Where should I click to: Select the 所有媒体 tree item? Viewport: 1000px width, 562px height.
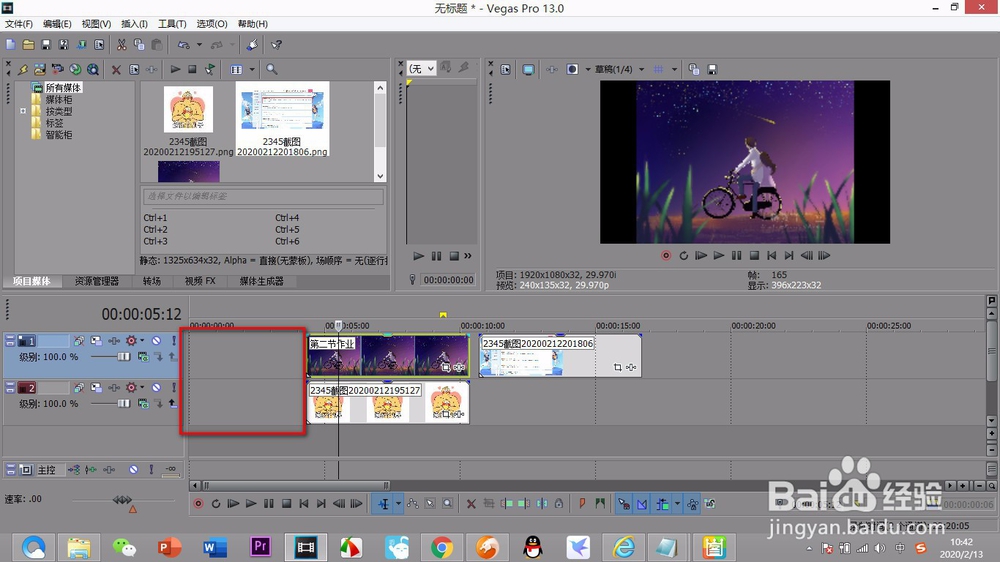tap(63, 87)
